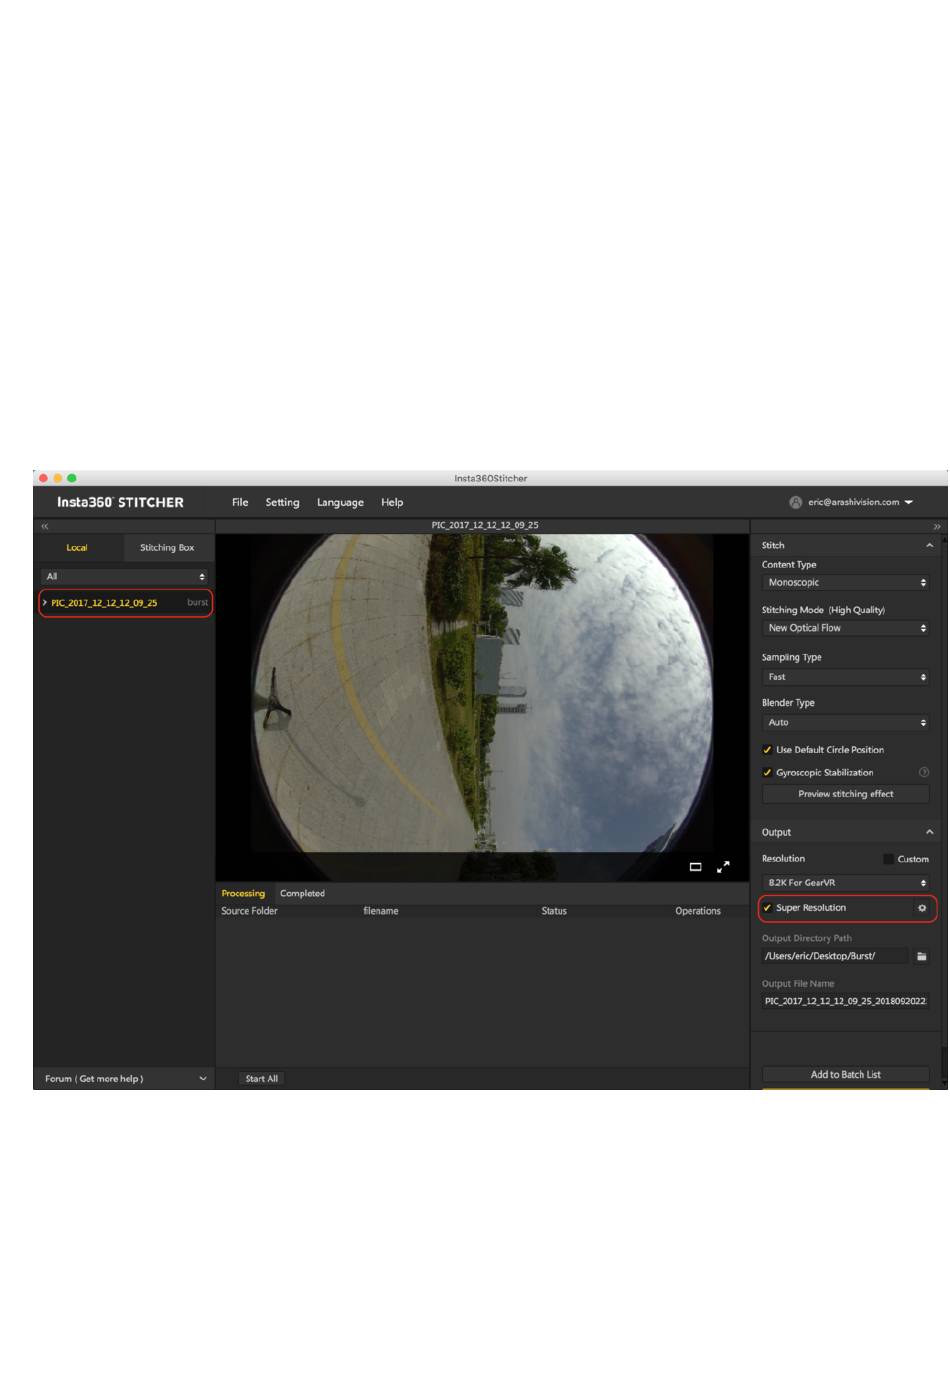Click the Output File Name field

point(846,1001)
